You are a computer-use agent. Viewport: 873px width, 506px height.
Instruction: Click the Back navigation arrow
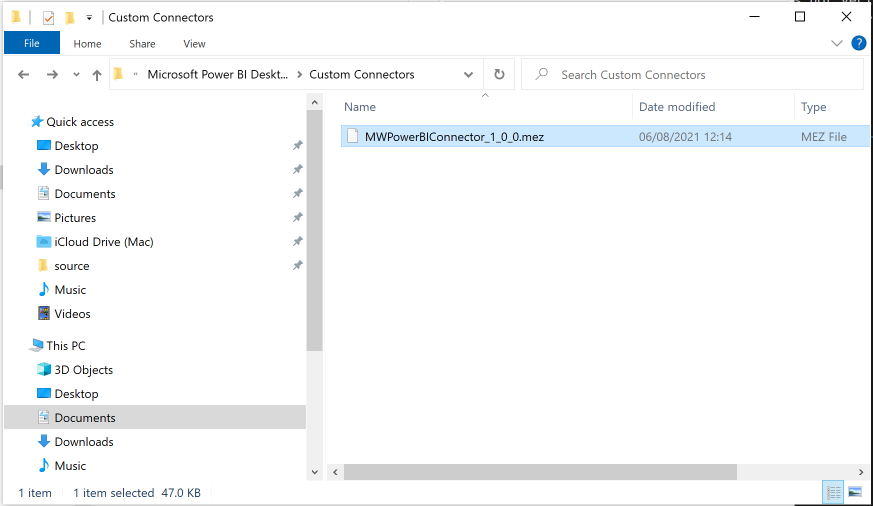(23, 75)
